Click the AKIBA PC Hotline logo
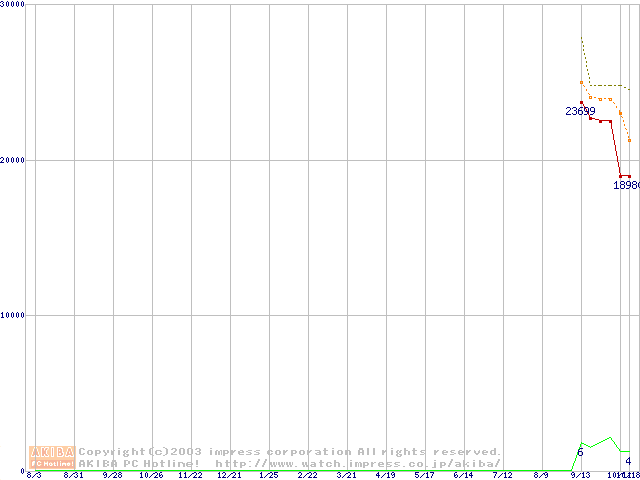 coord(52,457)
